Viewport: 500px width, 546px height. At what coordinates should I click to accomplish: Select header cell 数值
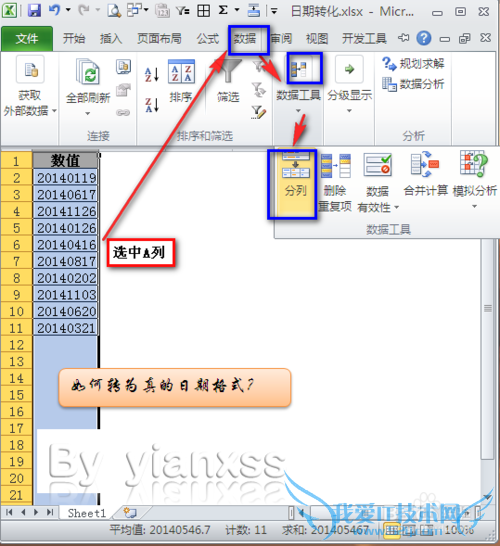click(66, 161)
